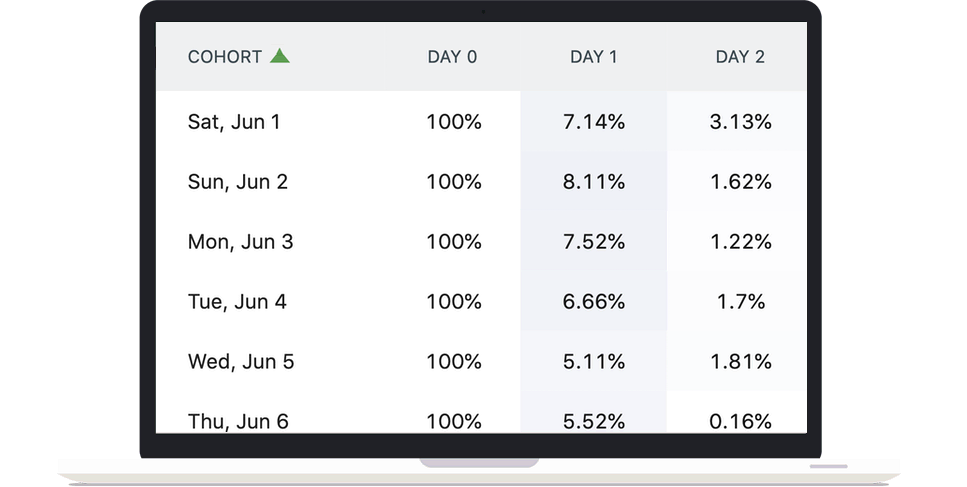Click the 7.14% Day 1 retention cell
The height and width of the screenshot is (487, 967).
click(x=594, y=122)
